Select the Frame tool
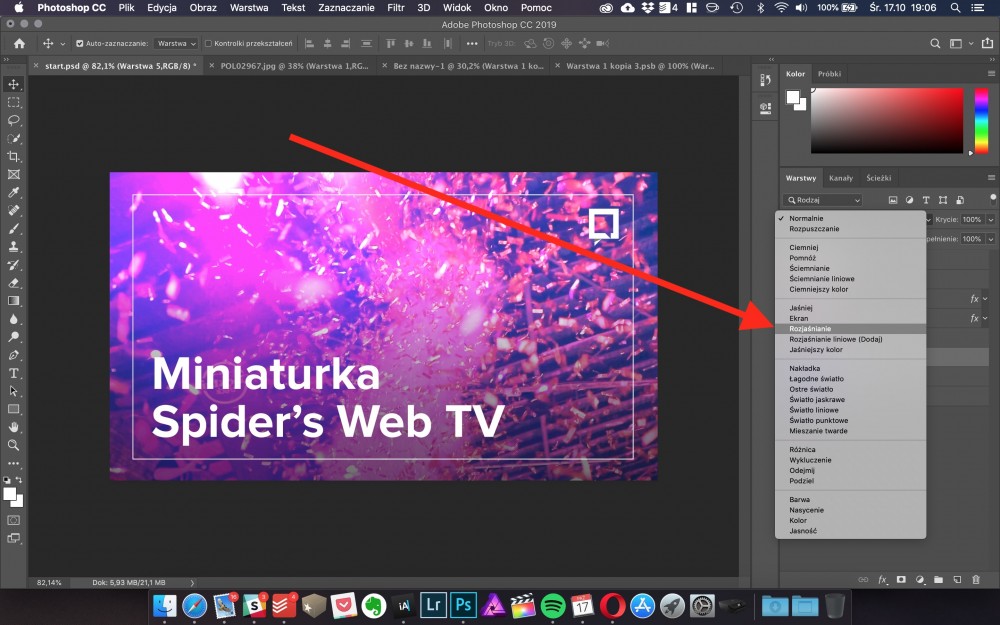The width and height of the screenshot is (1000, 625). [13, 174]
